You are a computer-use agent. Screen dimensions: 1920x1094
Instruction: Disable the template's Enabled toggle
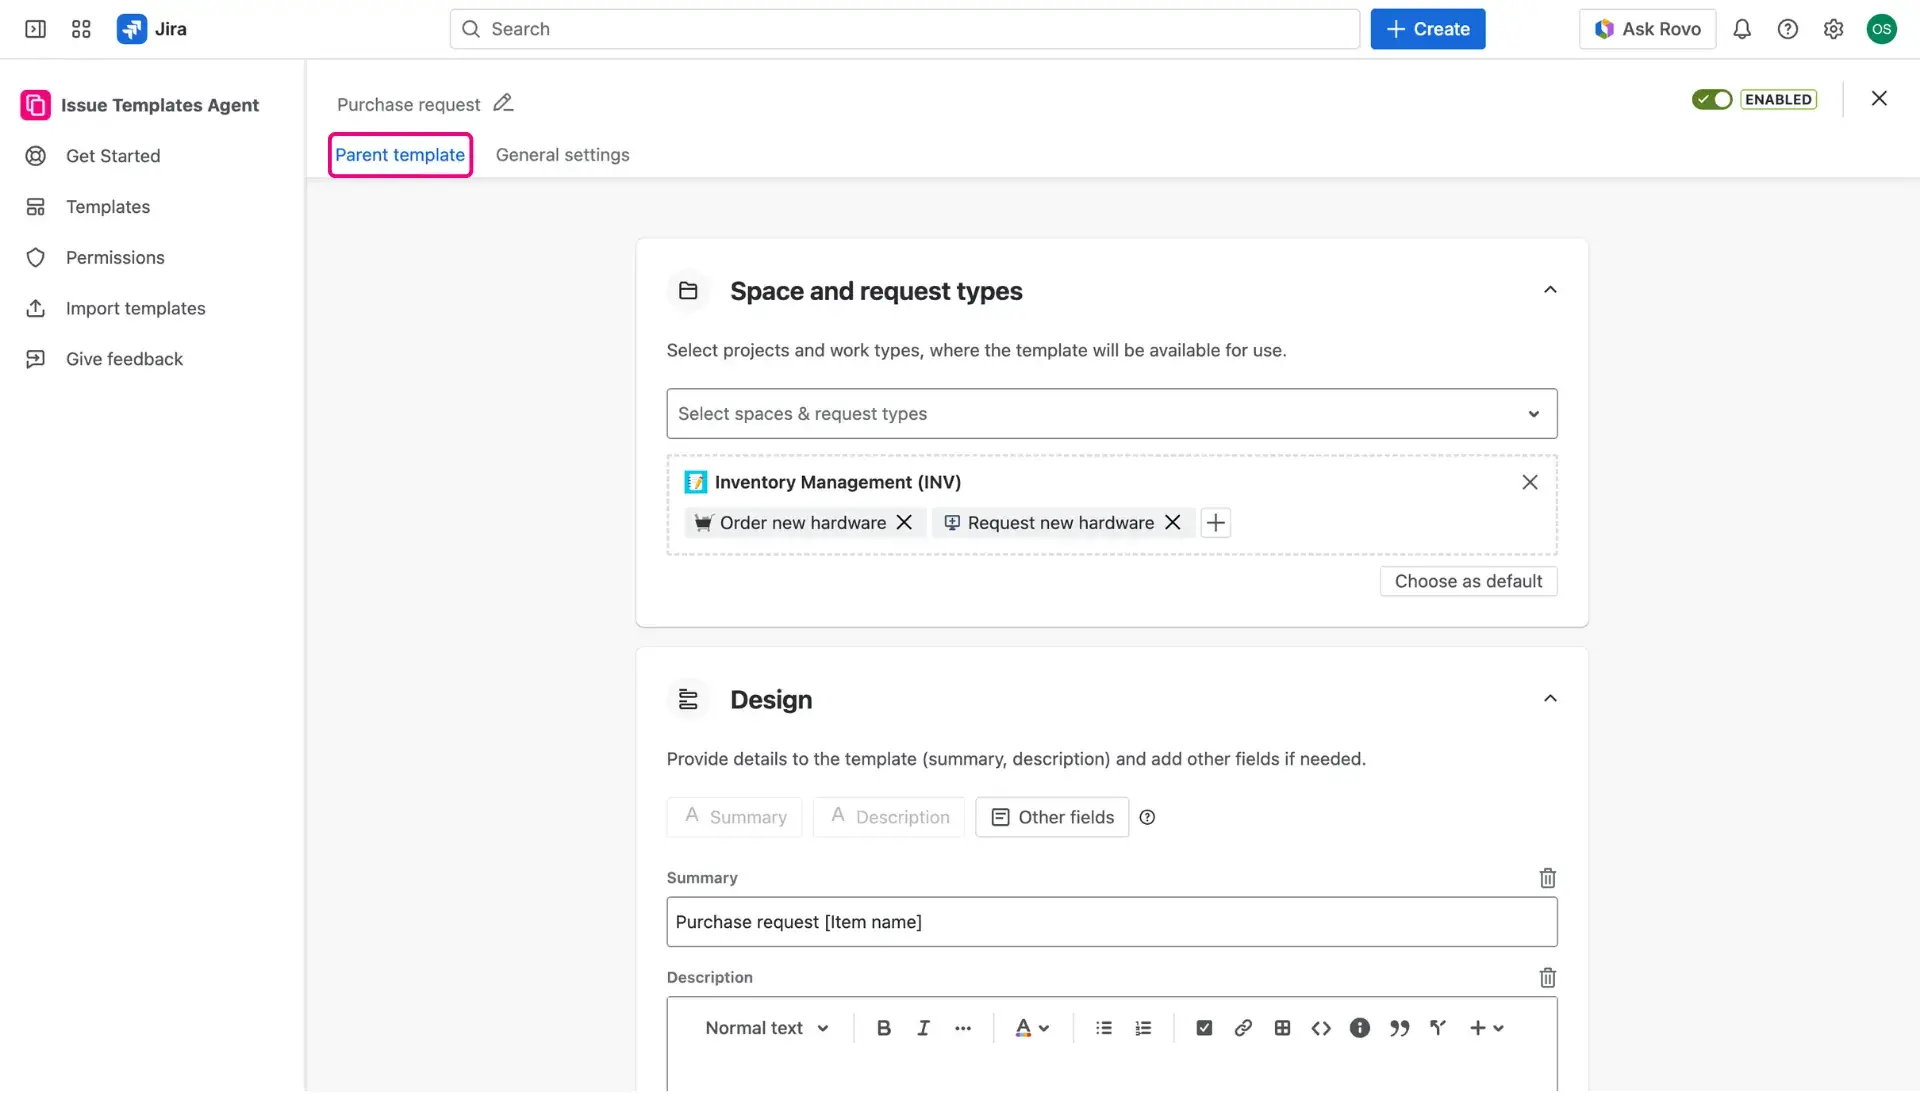click(1711, 99)
